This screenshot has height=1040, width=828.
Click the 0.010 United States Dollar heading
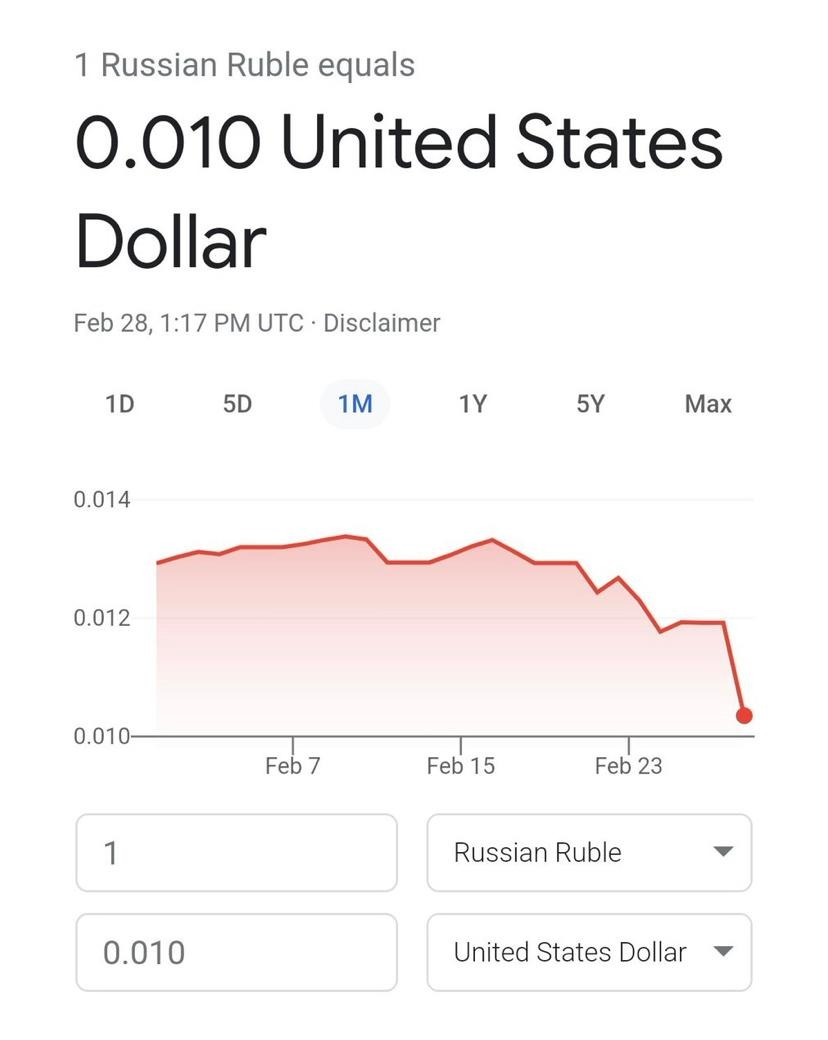click(x=398, y=190)
